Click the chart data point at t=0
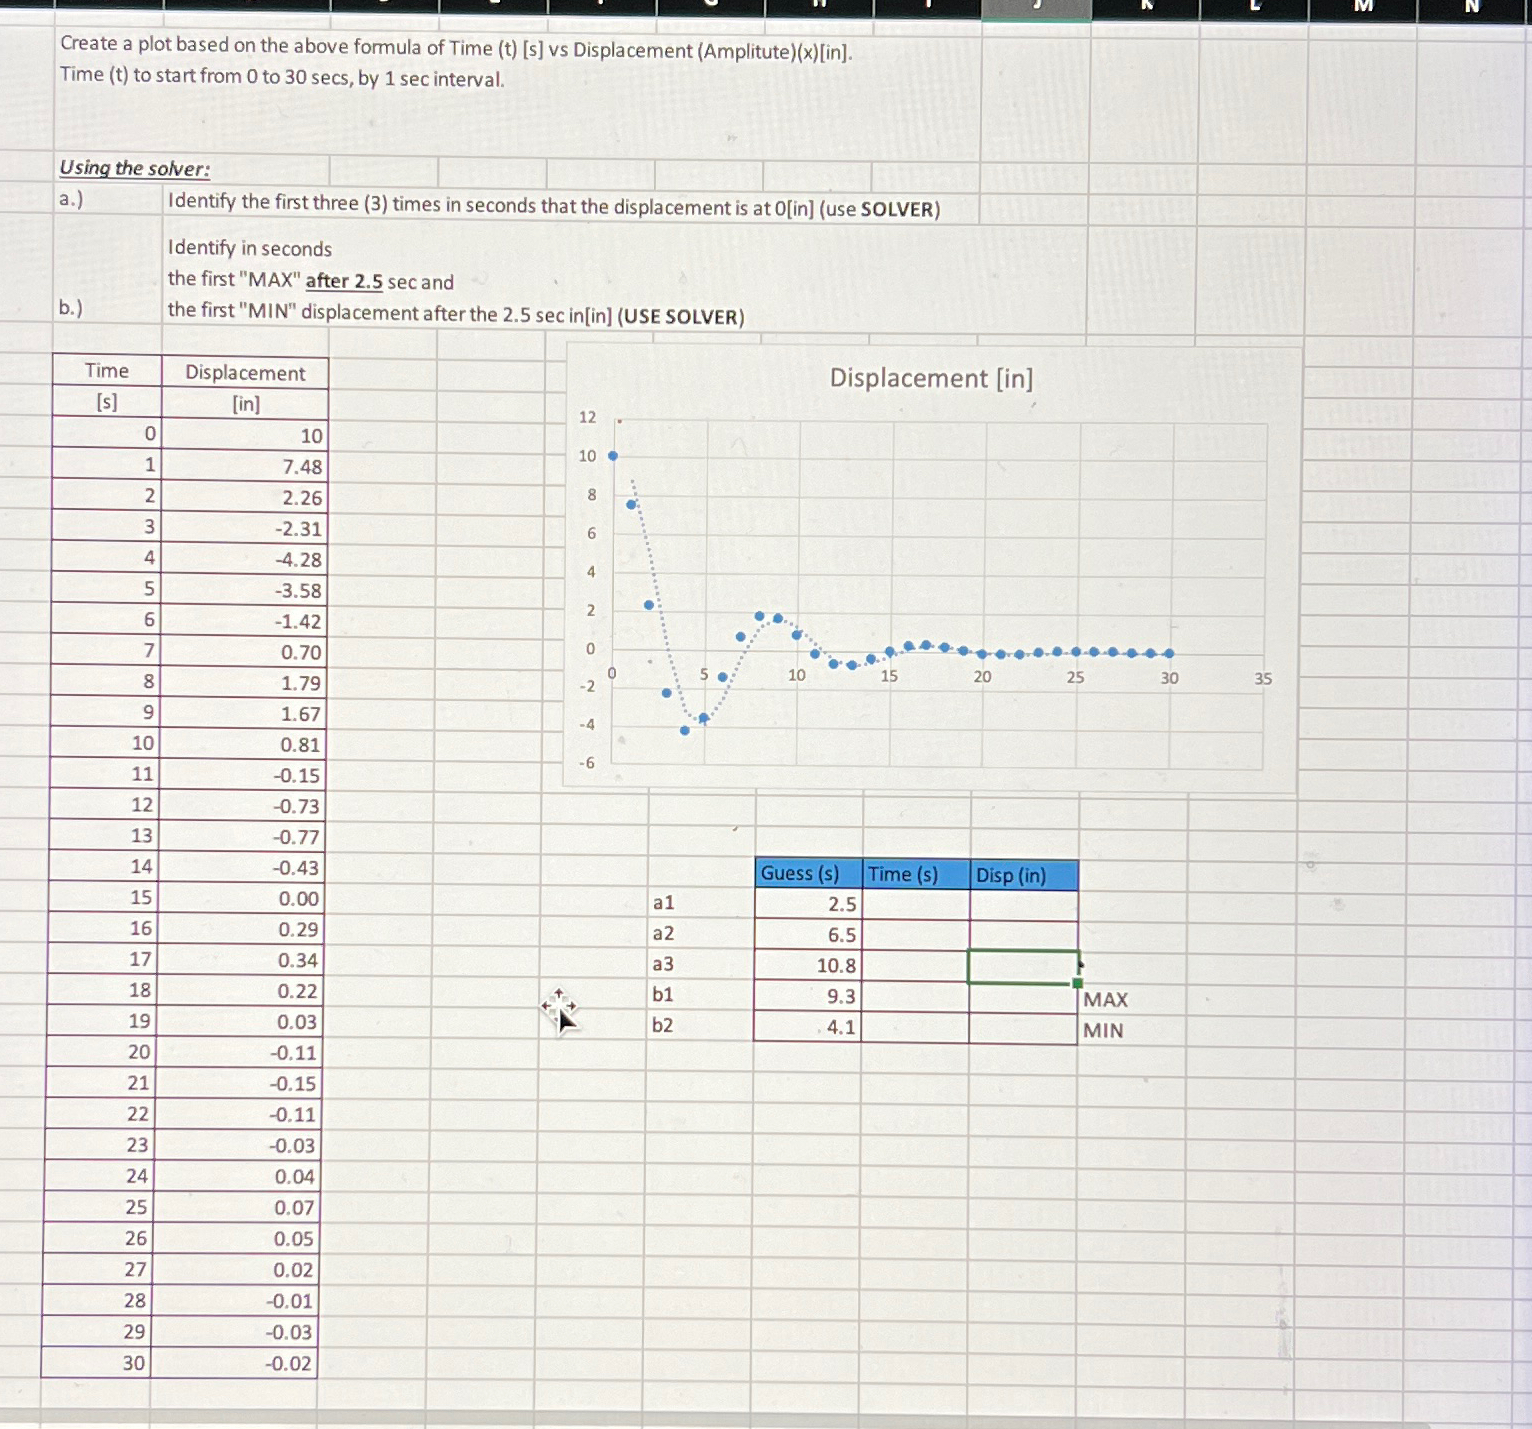This screenshot has height=1429, width=1532. pos(613,456)
